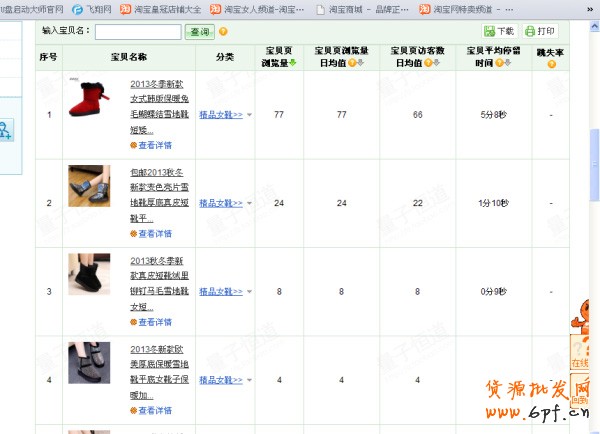Click the 打印 print icon button
This screenshot has width=600, height=434.
click(x=541, y=32)
